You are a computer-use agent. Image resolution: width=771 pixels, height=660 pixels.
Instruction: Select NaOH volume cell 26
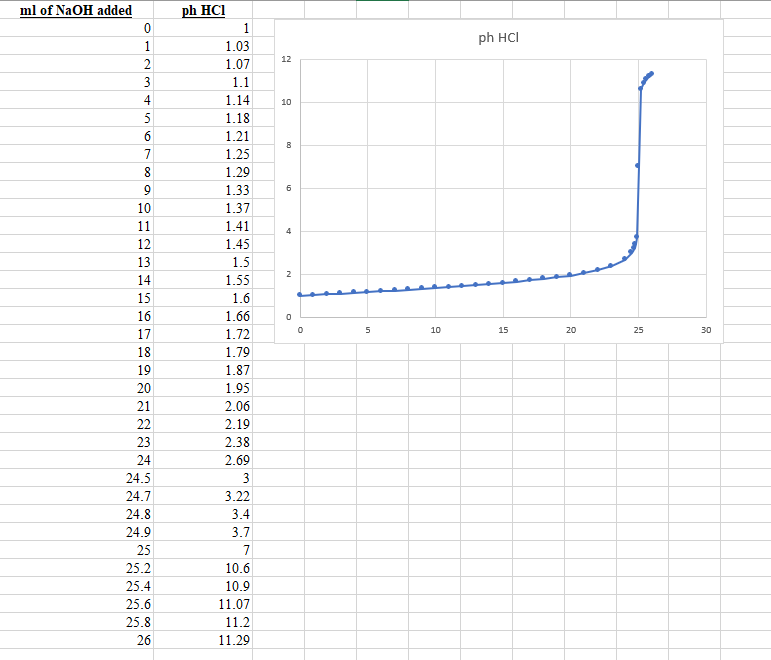(x=76, y=640)
